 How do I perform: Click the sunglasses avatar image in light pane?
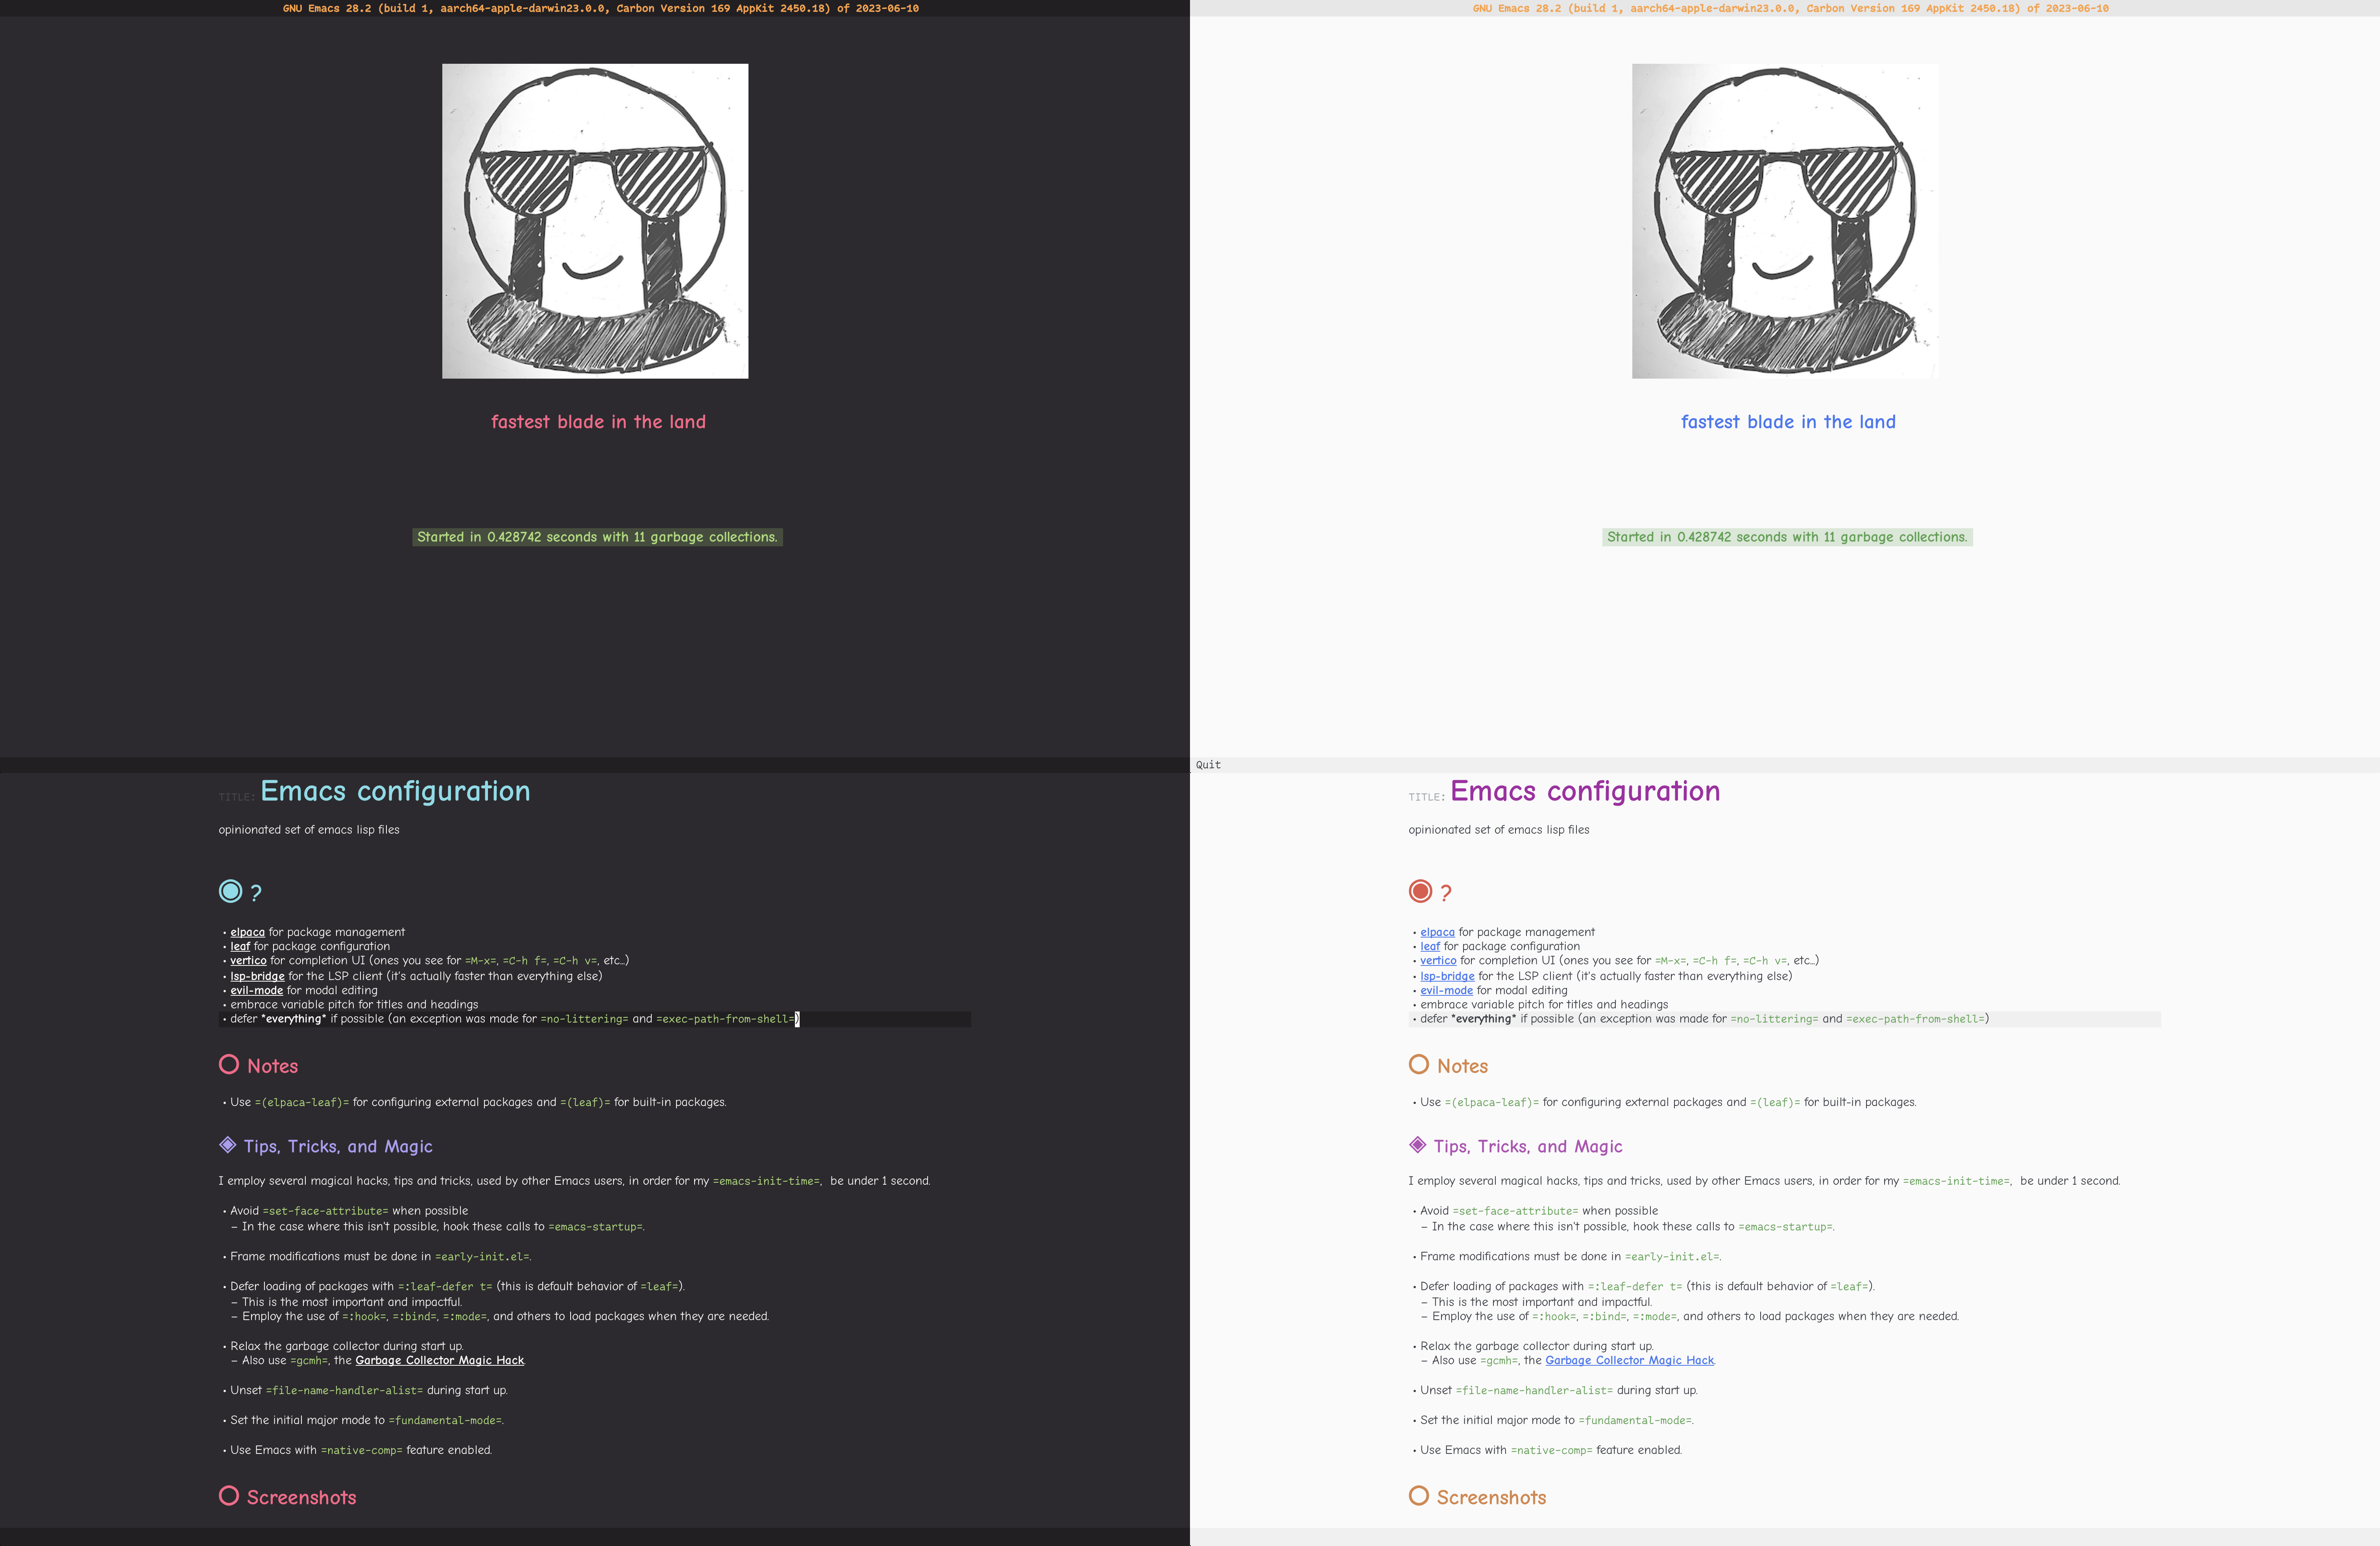coord(1785,221)
